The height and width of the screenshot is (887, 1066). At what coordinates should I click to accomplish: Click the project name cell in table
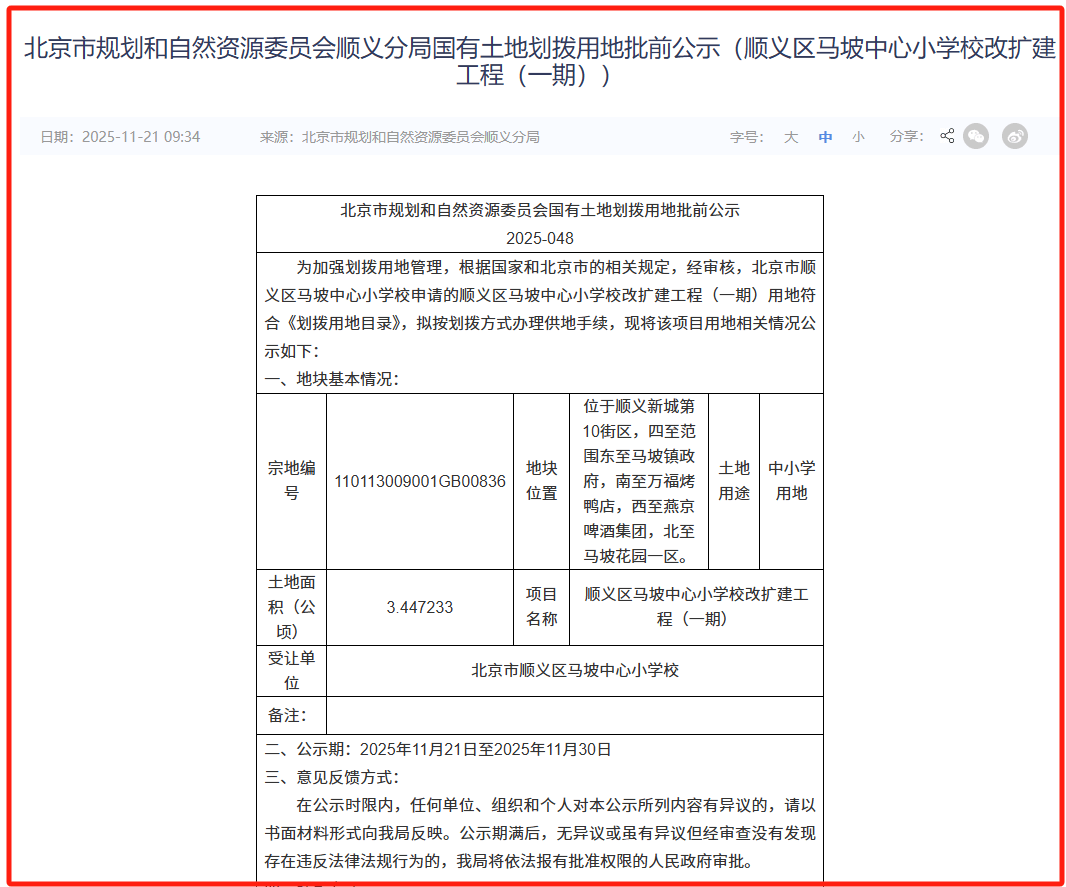tap(696, 607)
